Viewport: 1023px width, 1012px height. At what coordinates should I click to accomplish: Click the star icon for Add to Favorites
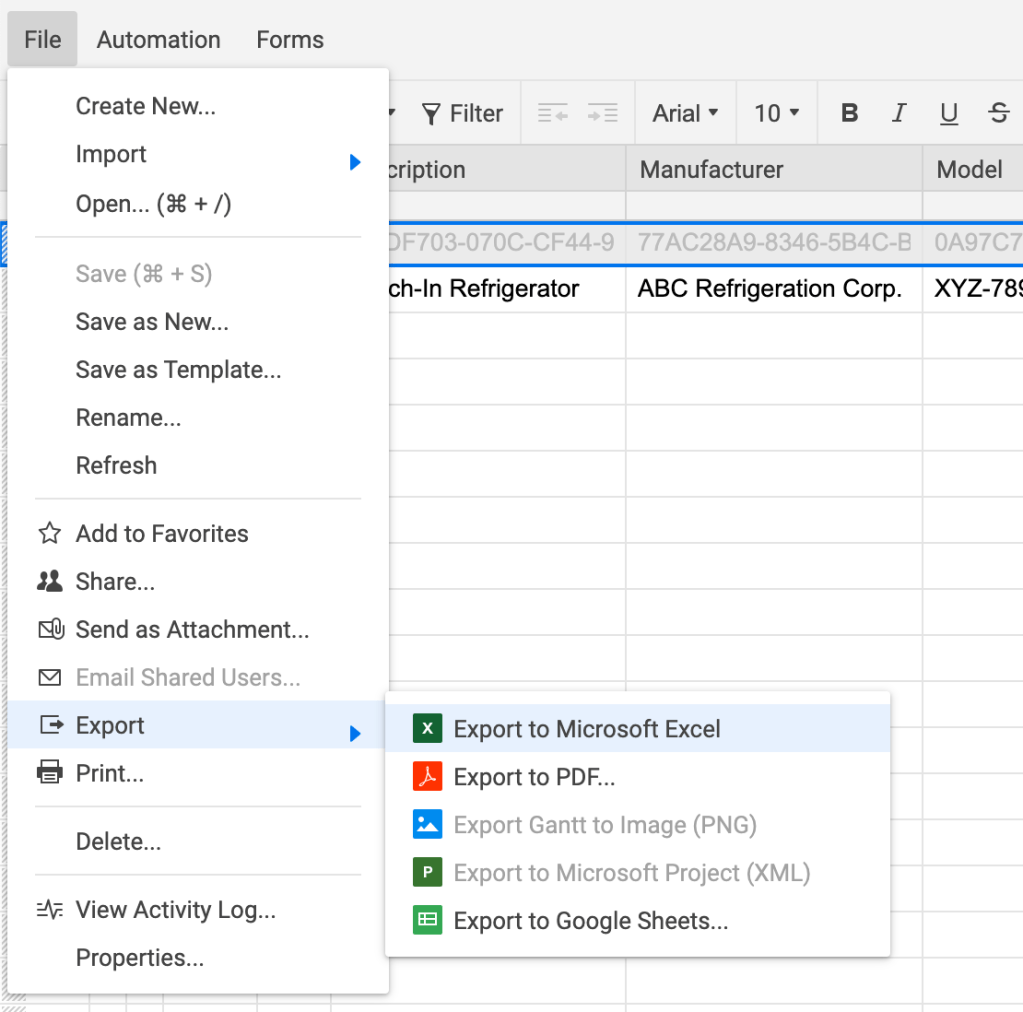coord(49,533)
